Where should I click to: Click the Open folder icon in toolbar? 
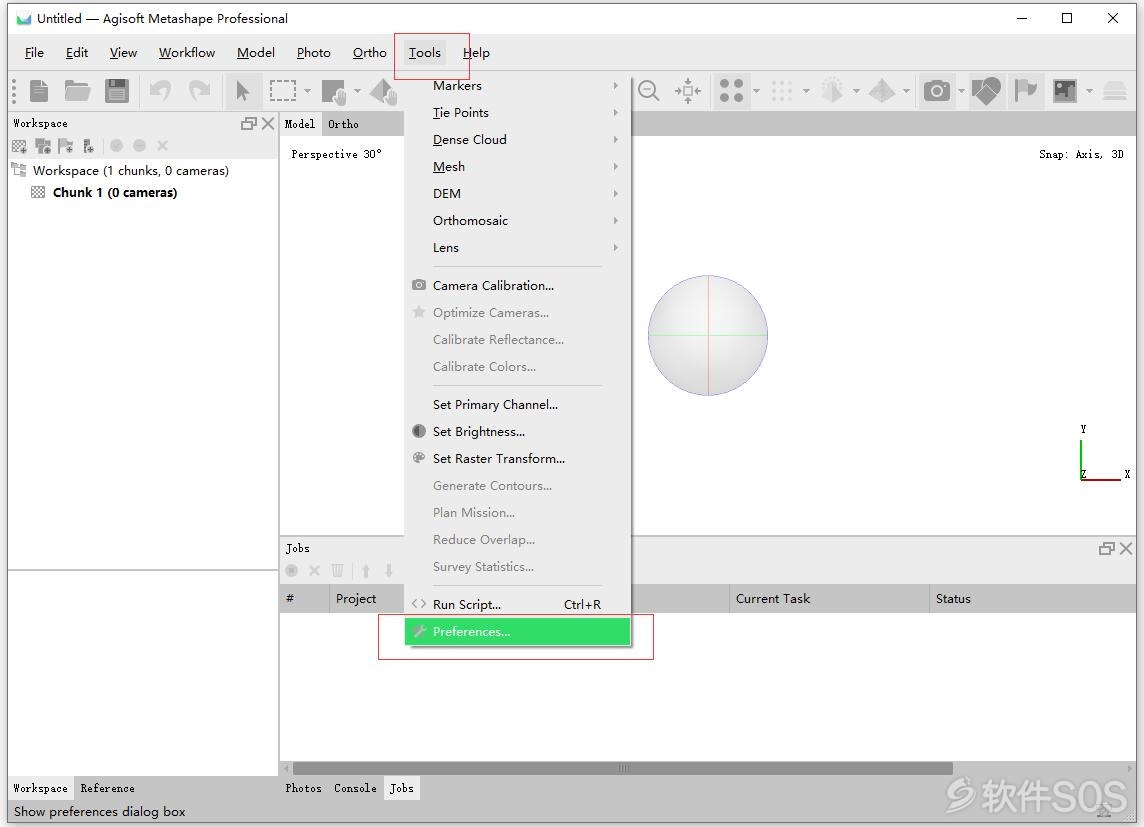77,91
